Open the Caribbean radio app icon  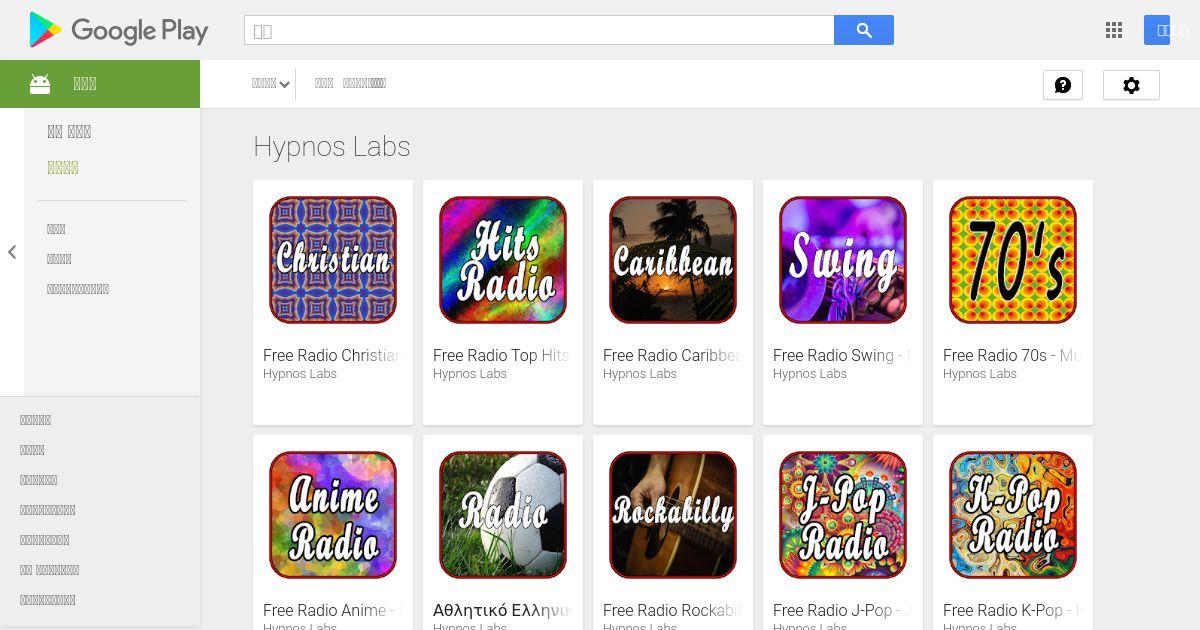(673, 260)
